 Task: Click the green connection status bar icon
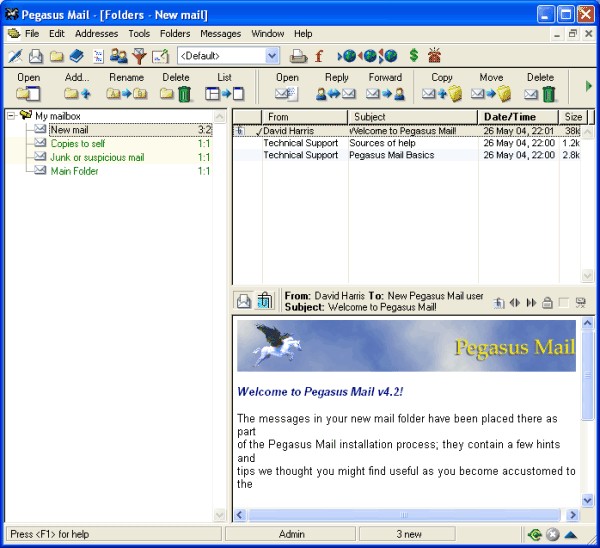(535, 535)
